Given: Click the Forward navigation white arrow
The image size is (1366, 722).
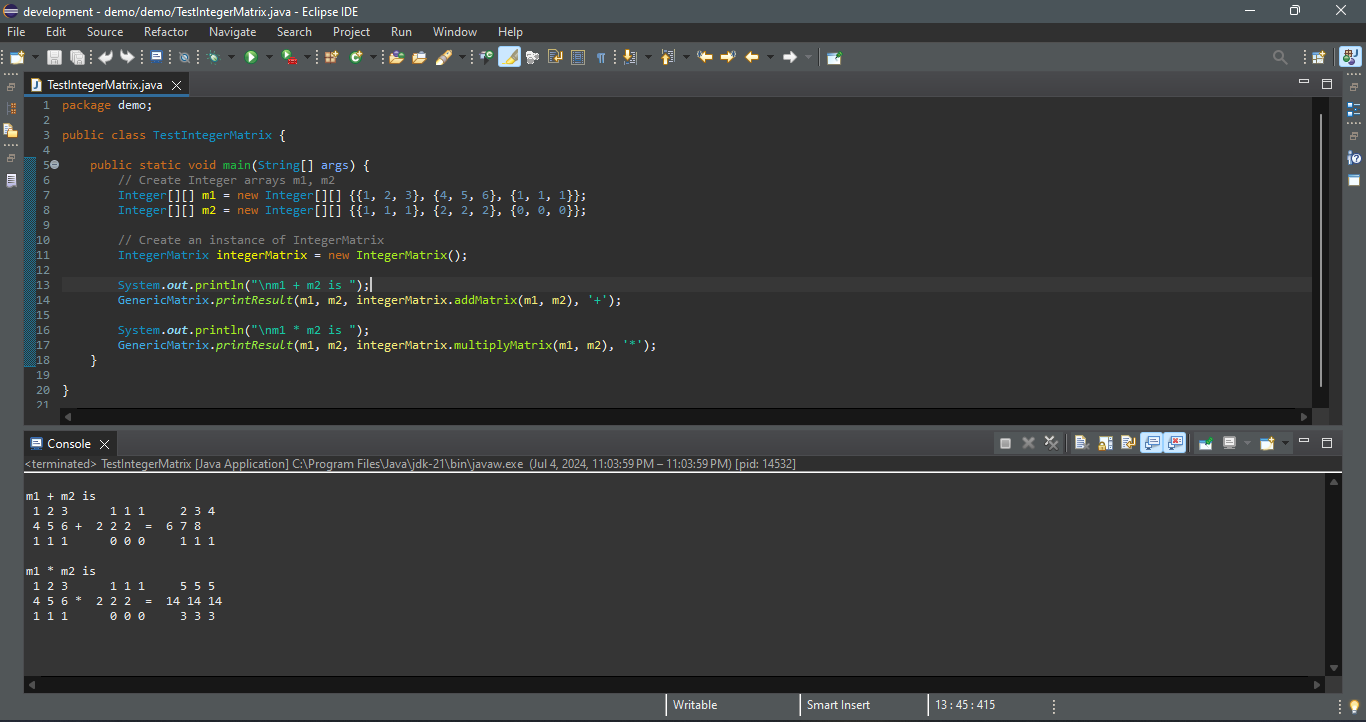Looking at the screenshot, I should pyautogui.click(x=790, y=57).
